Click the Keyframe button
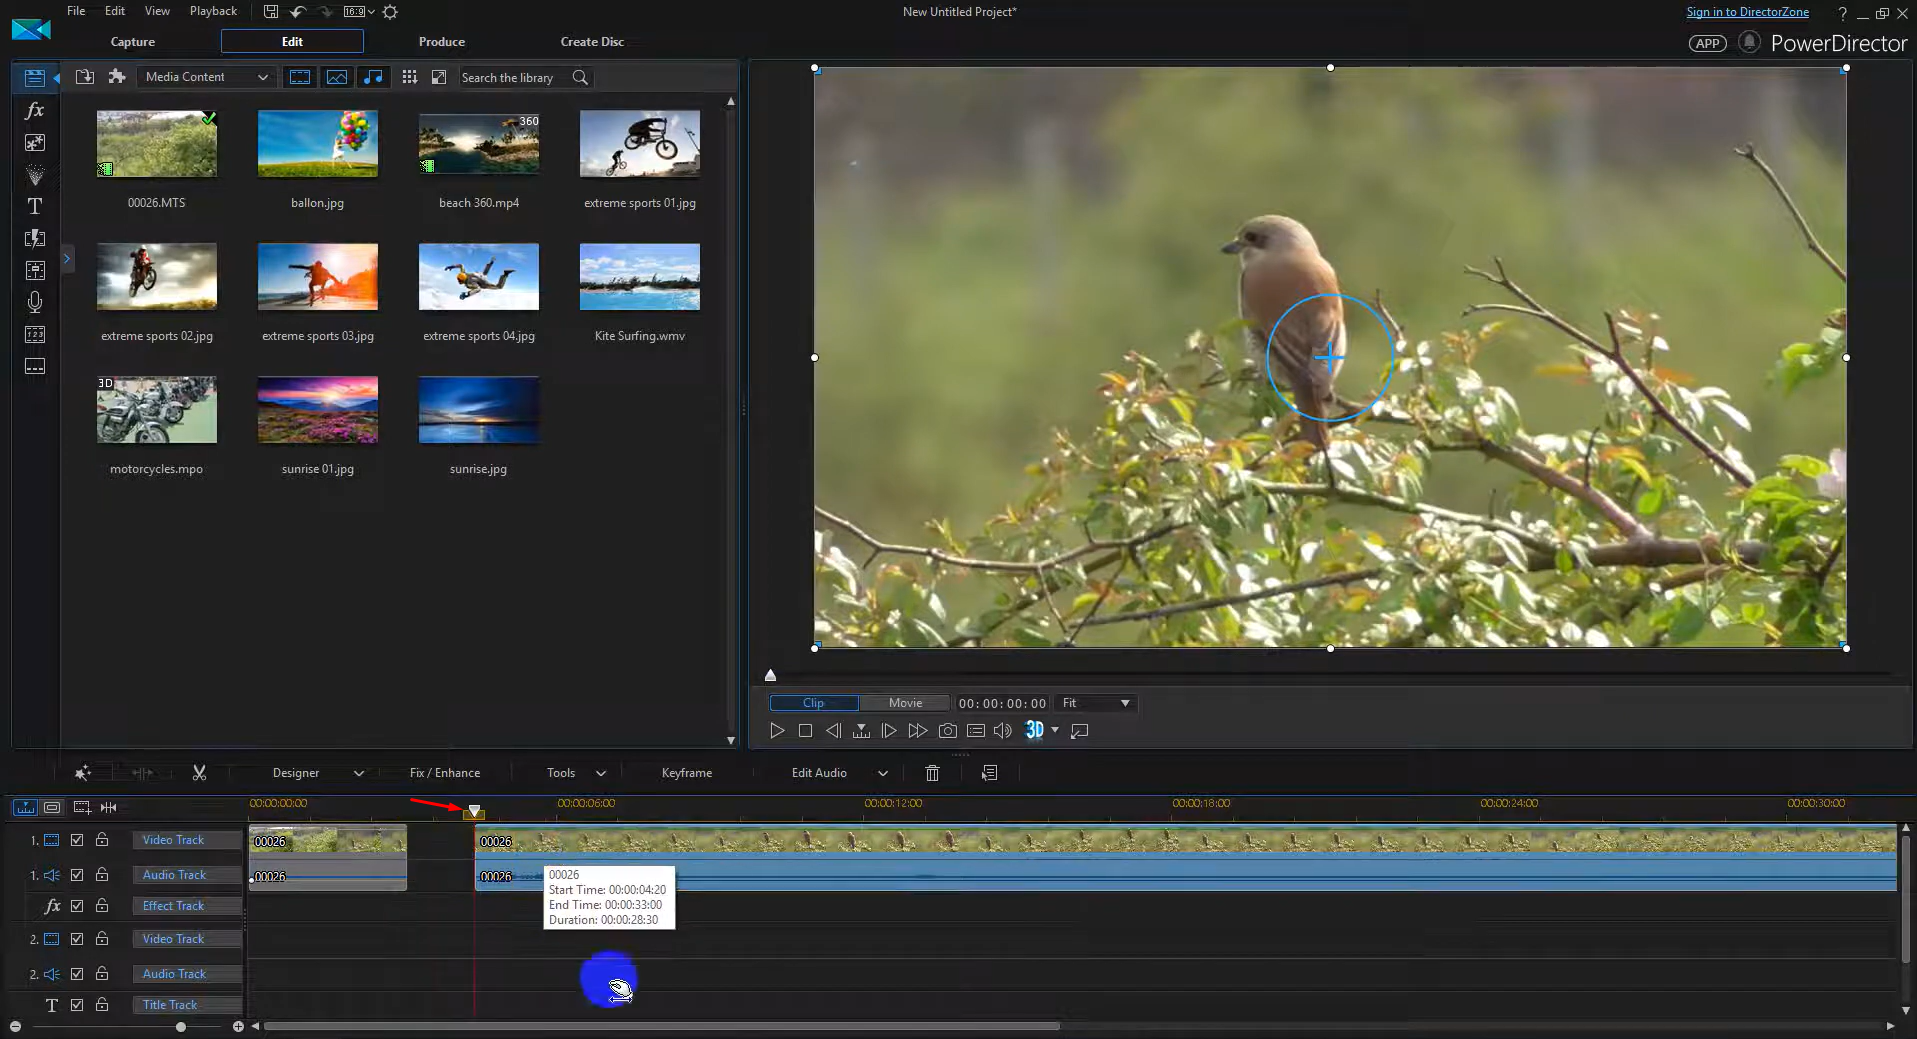Screen dimensions: 1917x1039 point(687,772)
